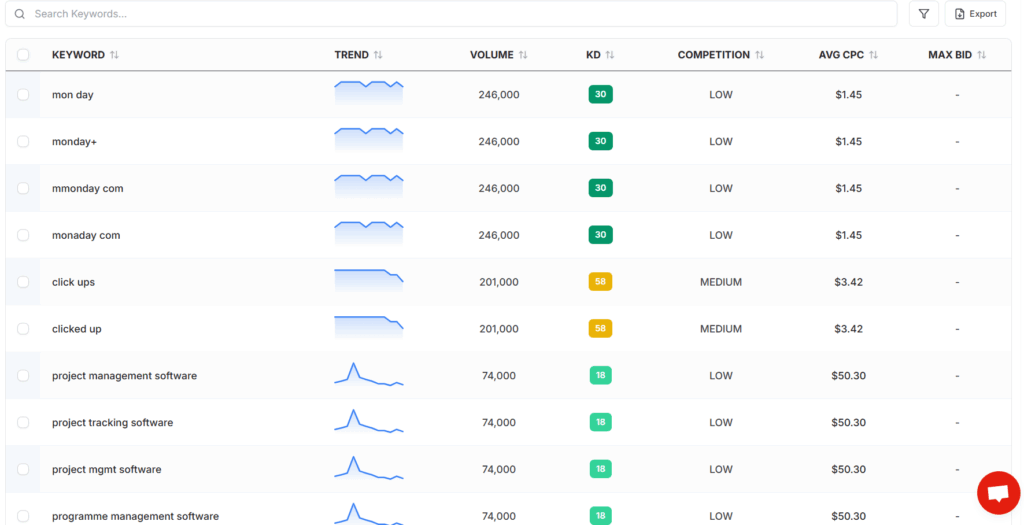Click KD badge 30 for 'monaday com'
Image resolution: width=1024 pixels, height=525 pixels.
tap(600, 234)
